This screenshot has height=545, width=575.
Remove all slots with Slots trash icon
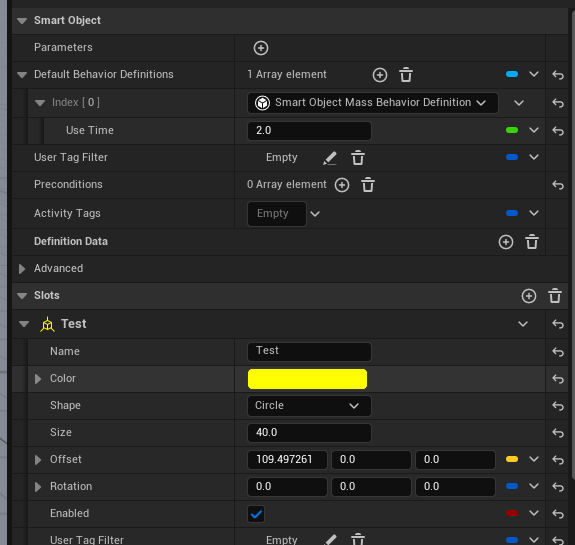554,296
